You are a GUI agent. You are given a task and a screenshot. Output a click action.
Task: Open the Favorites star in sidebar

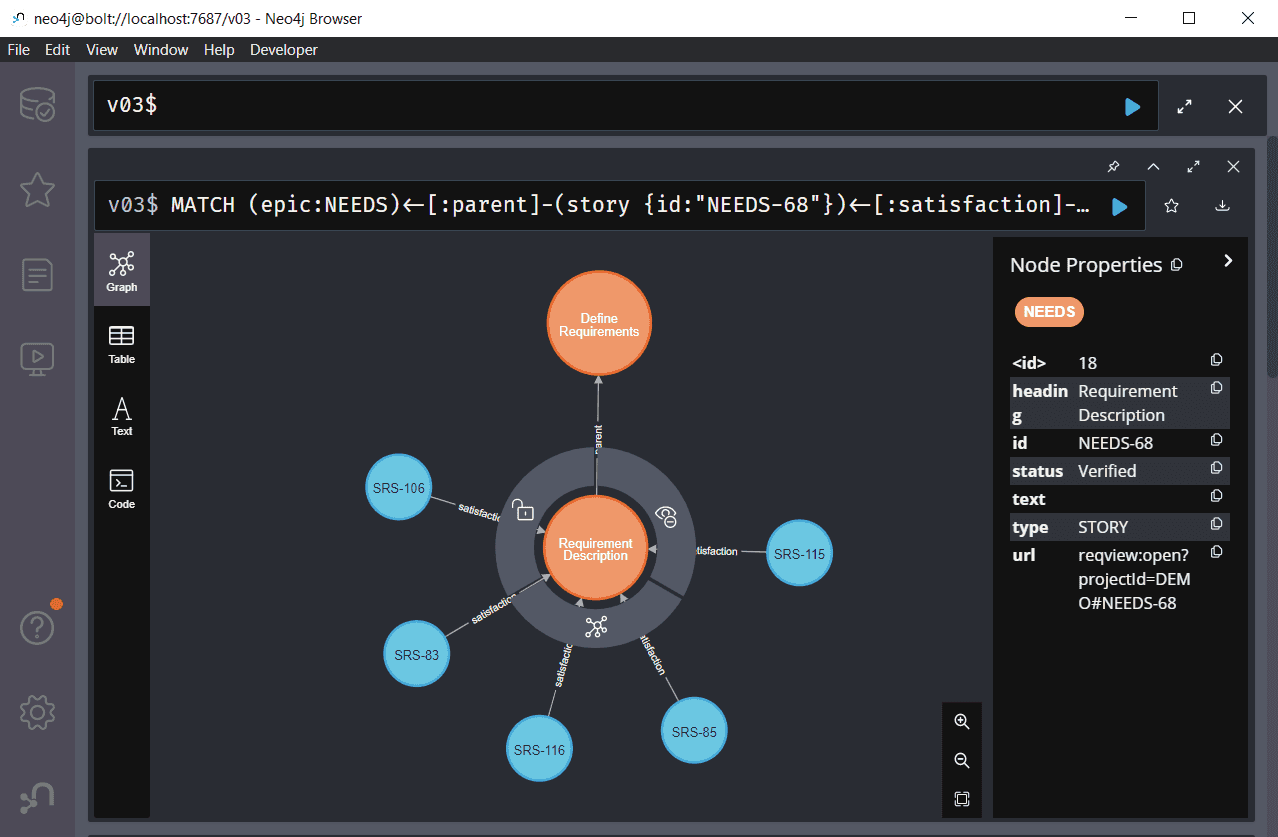tap(37, 189)
